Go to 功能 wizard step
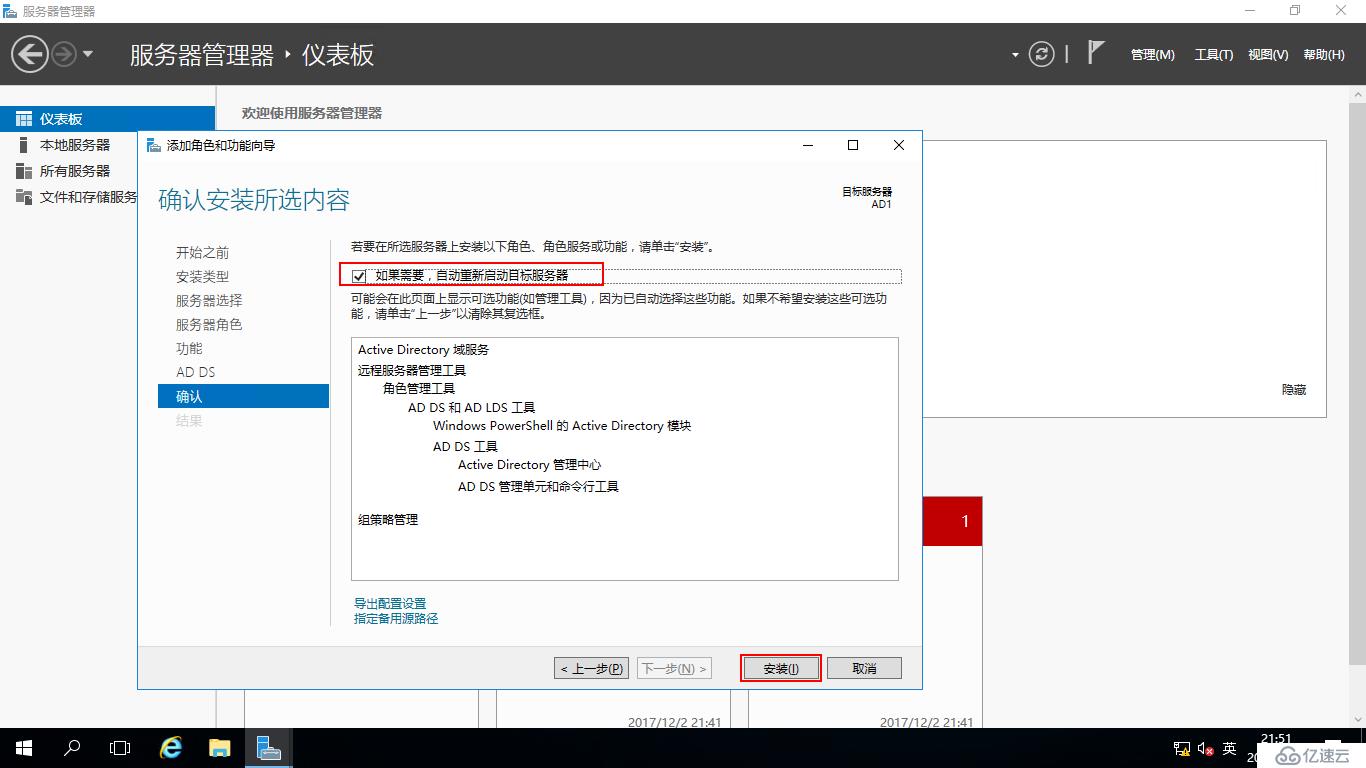 click(189, 349)
